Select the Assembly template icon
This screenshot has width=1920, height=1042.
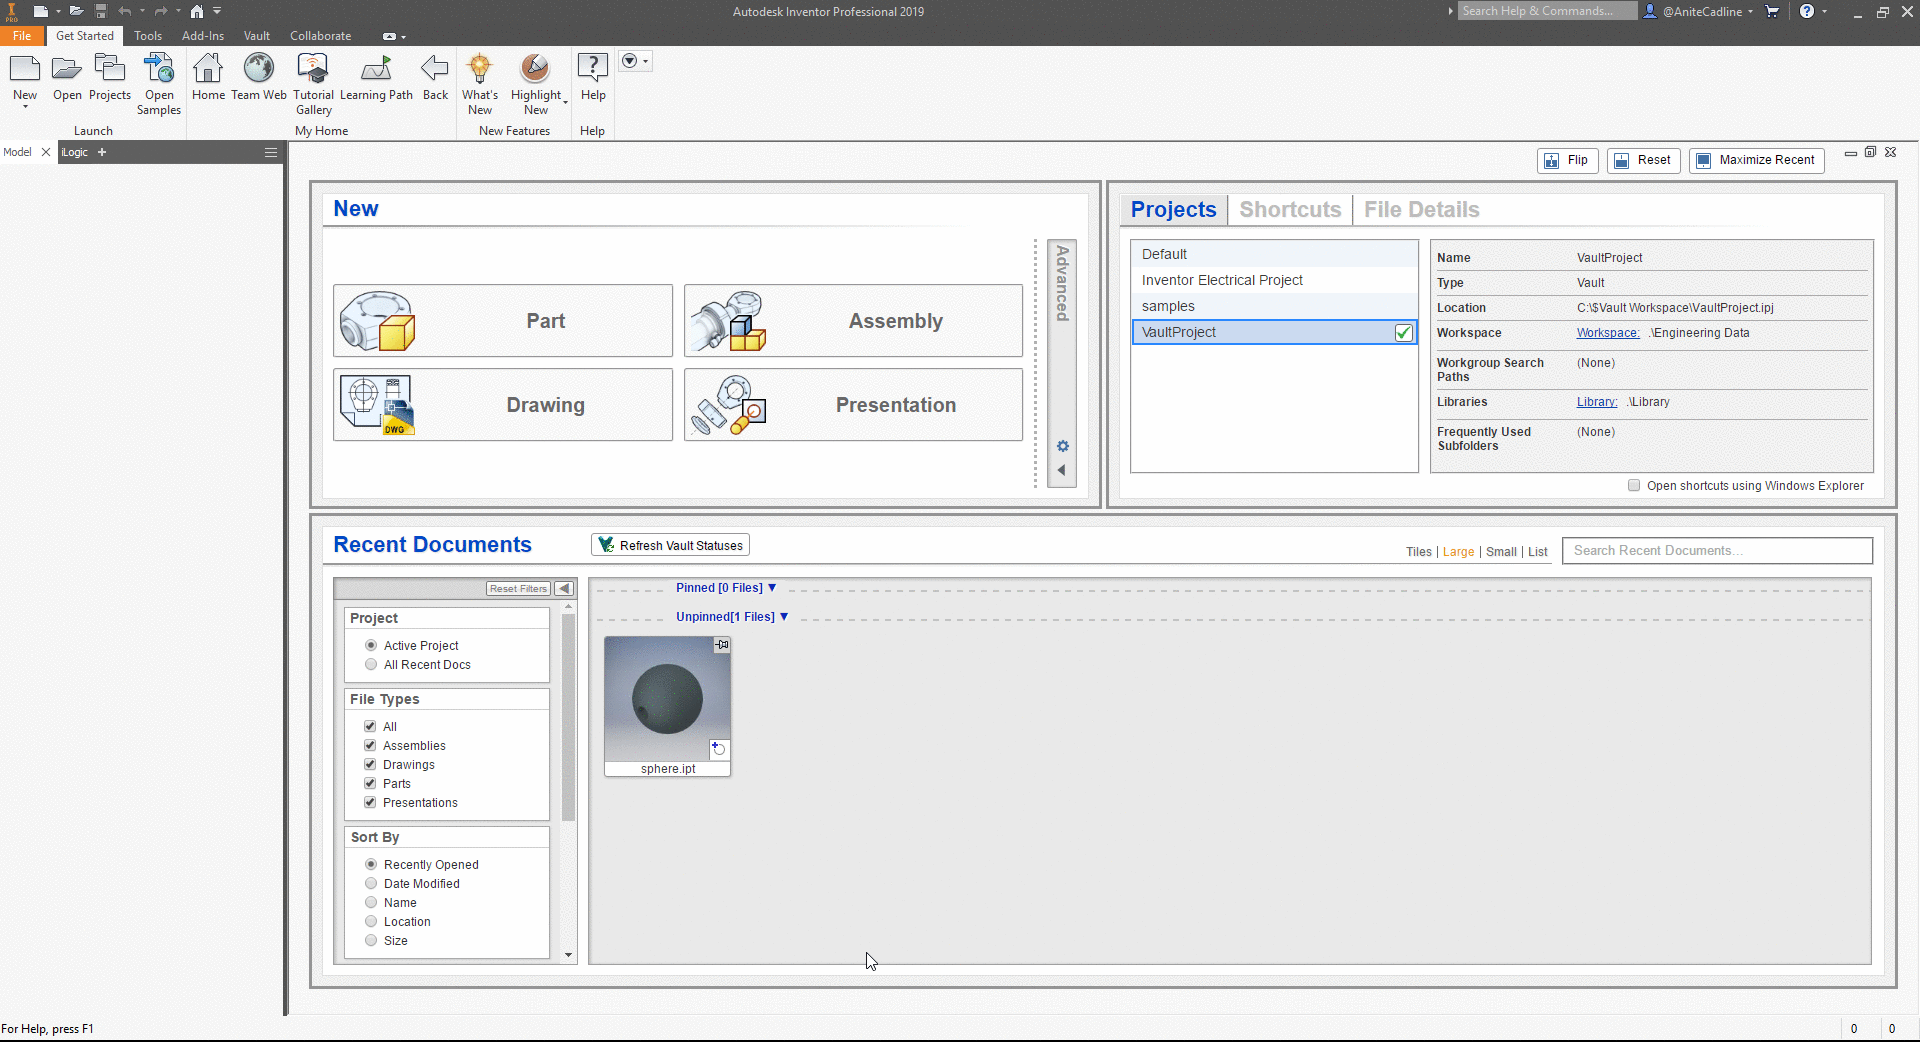click(x=852, y=320)
